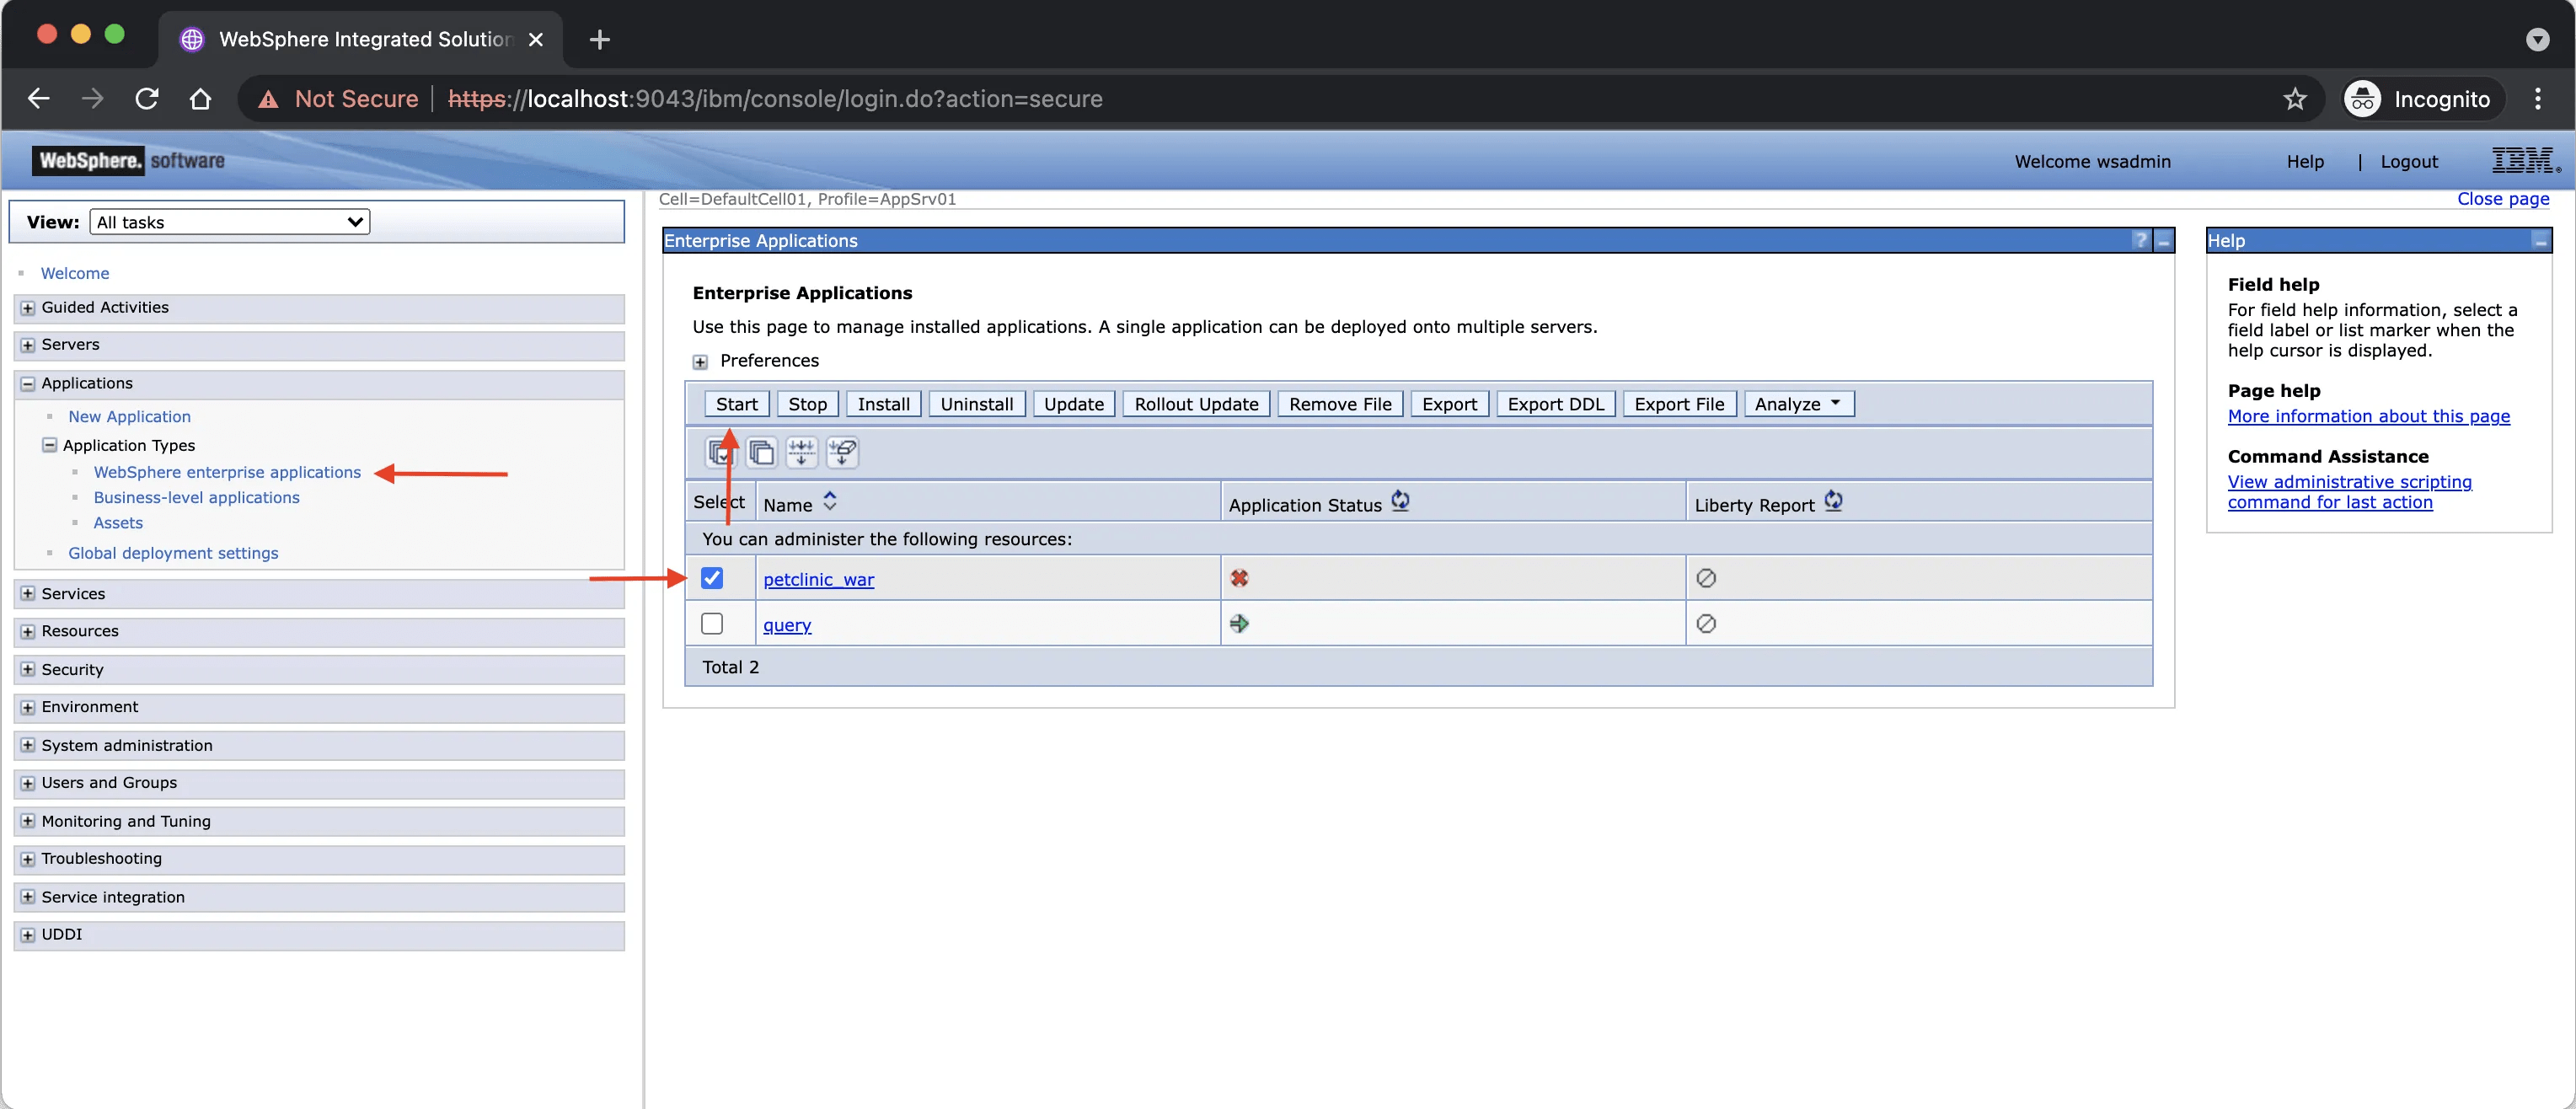Viewport: 2576px width, 1109px height.
Task: Open New Application in navigation
Action: (x=129, y=416)
